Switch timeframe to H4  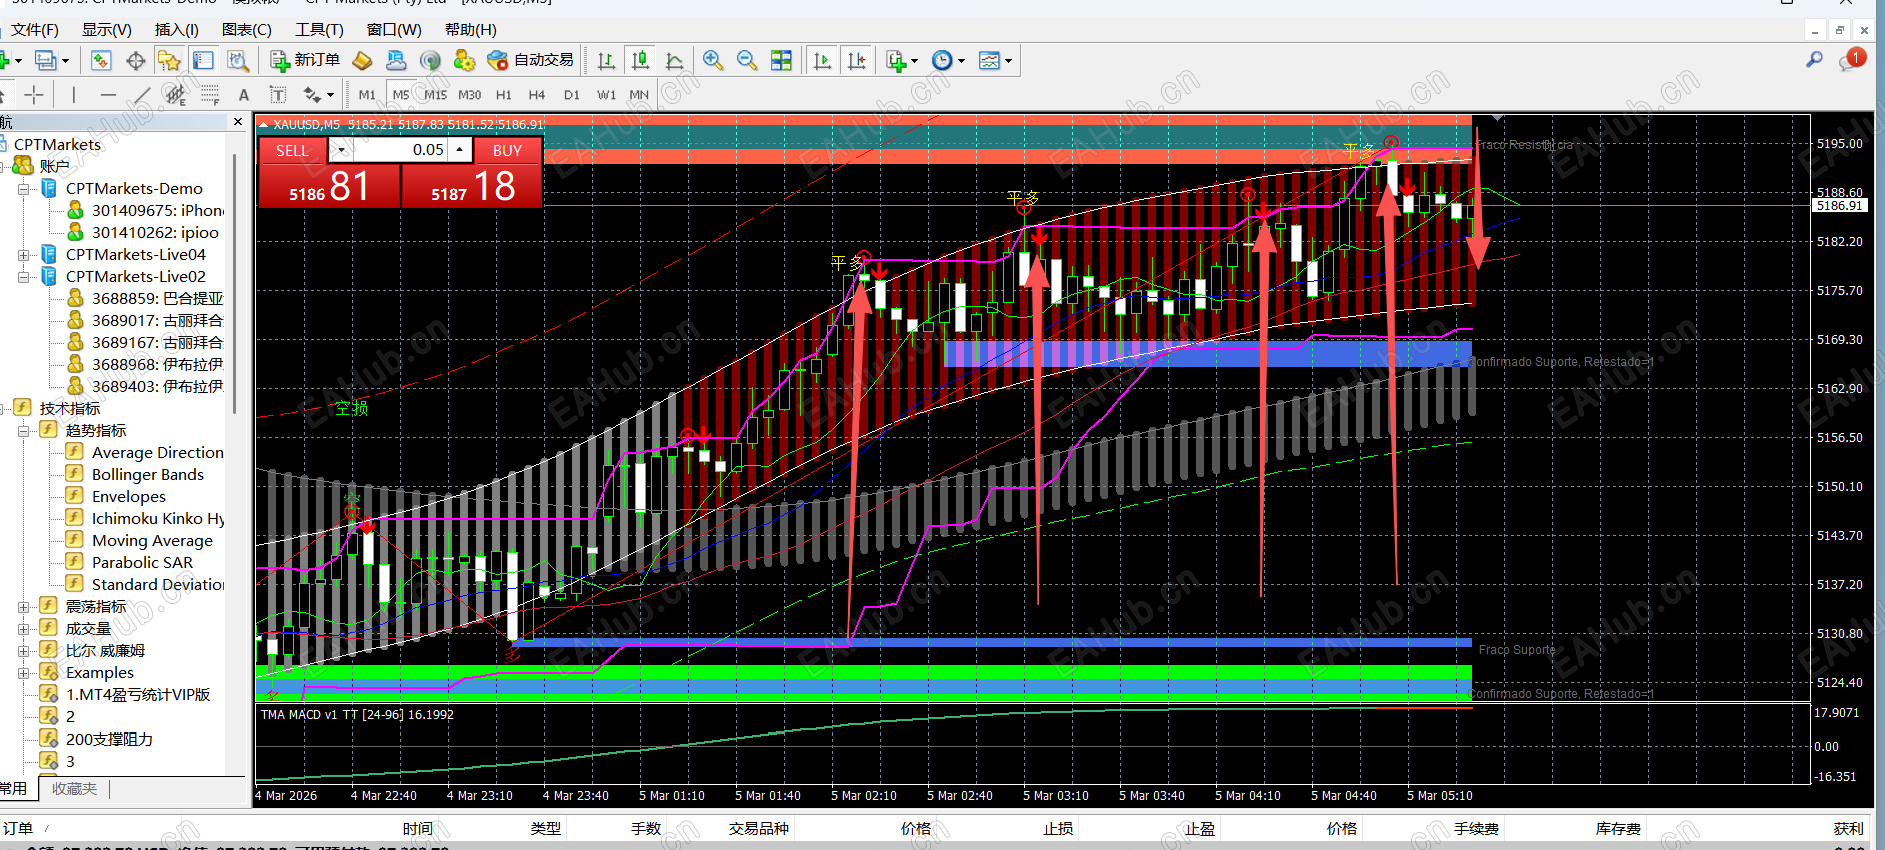[x=537, y=95]
